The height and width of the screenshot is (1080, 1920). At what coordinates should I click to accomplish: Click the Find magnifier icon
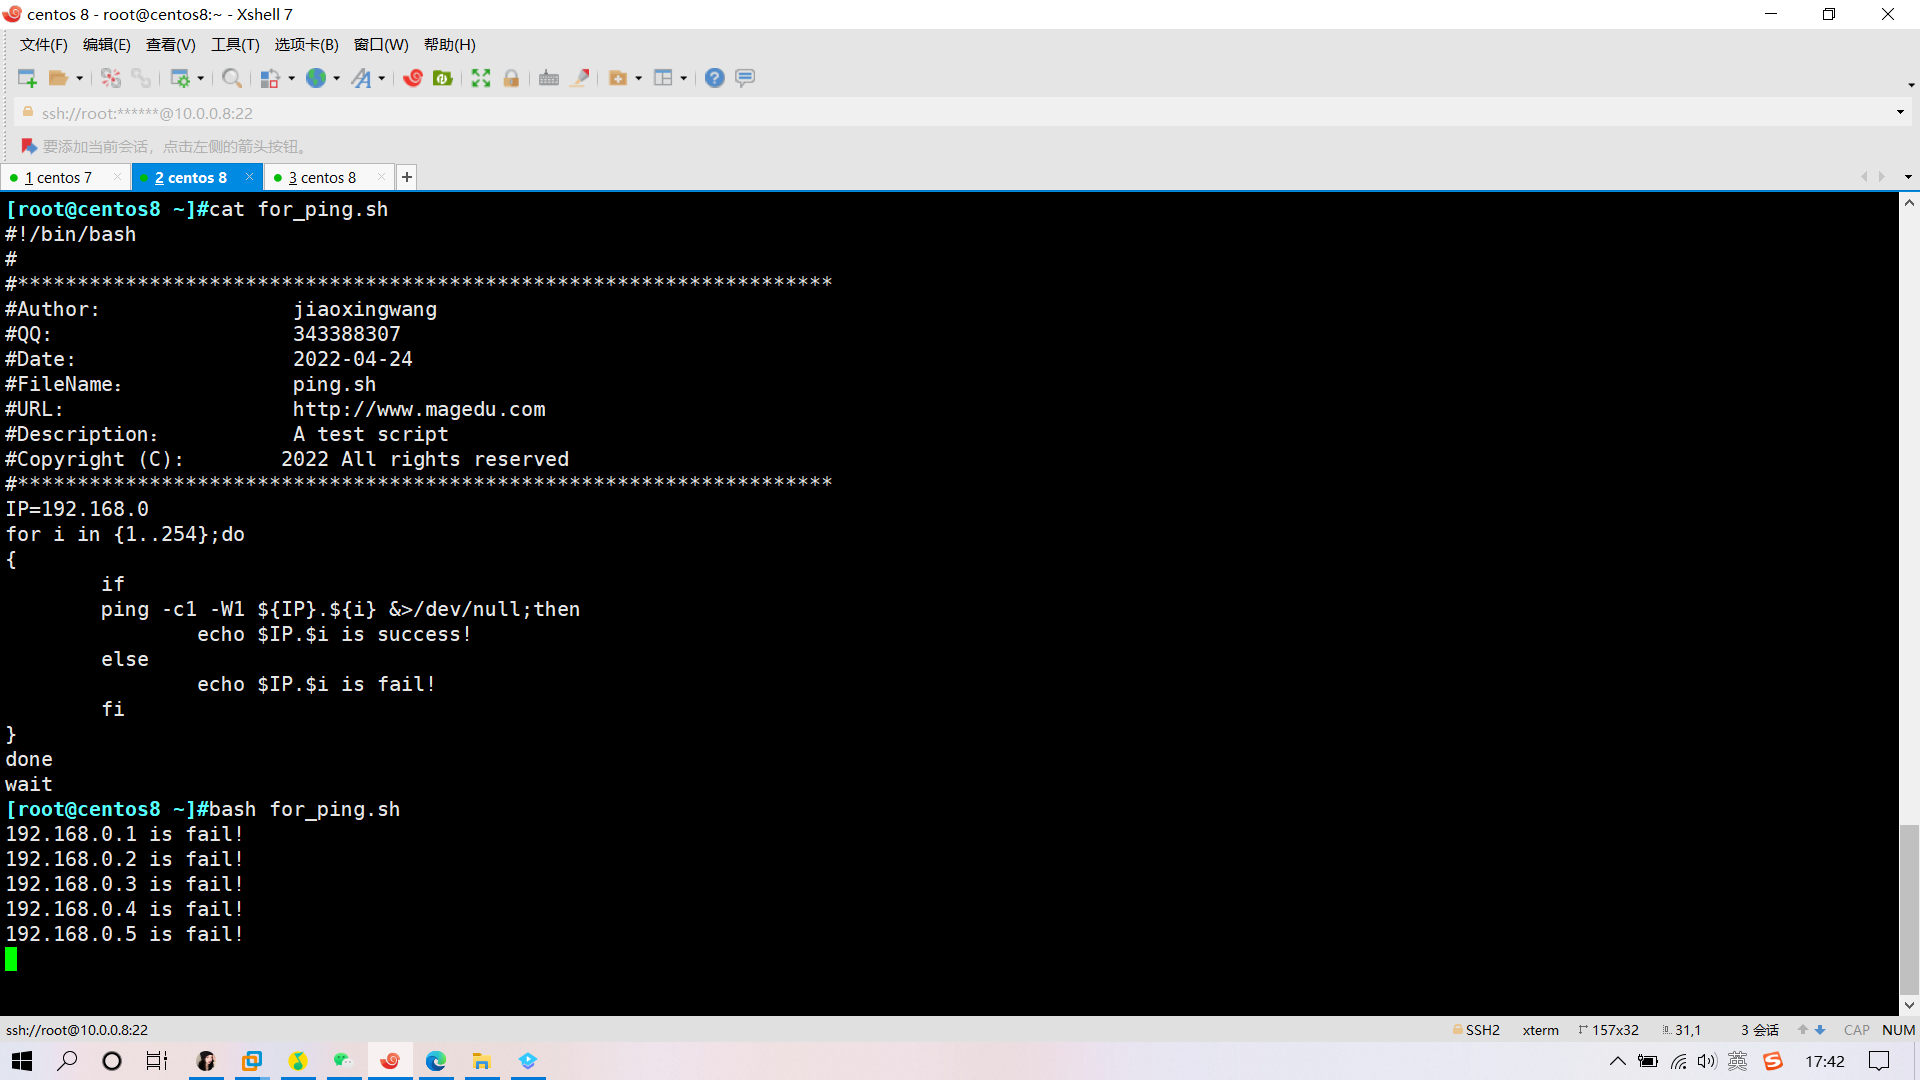231,78
